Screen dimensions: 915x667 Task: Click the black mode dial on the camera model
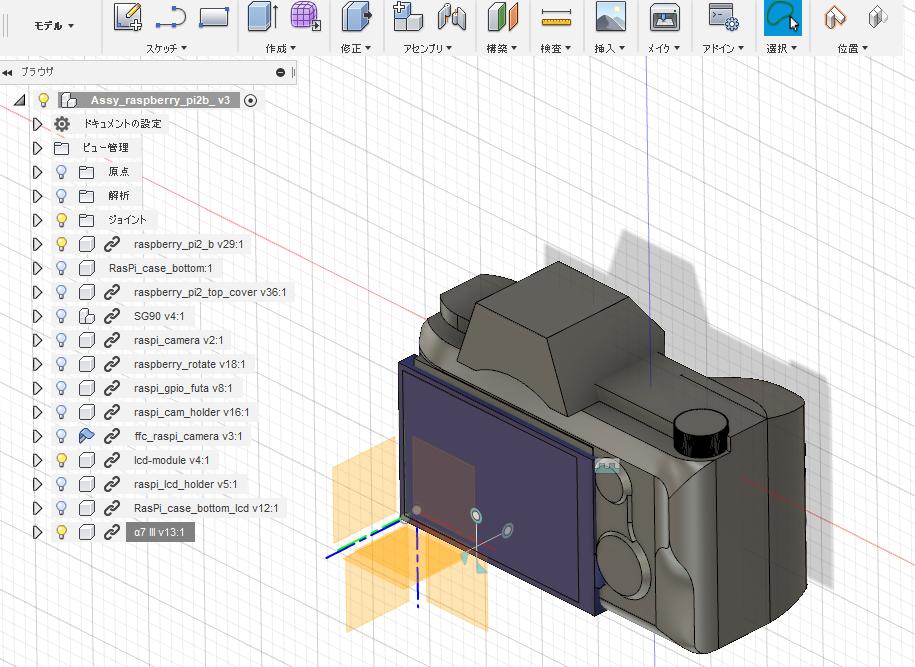point(702,432)
